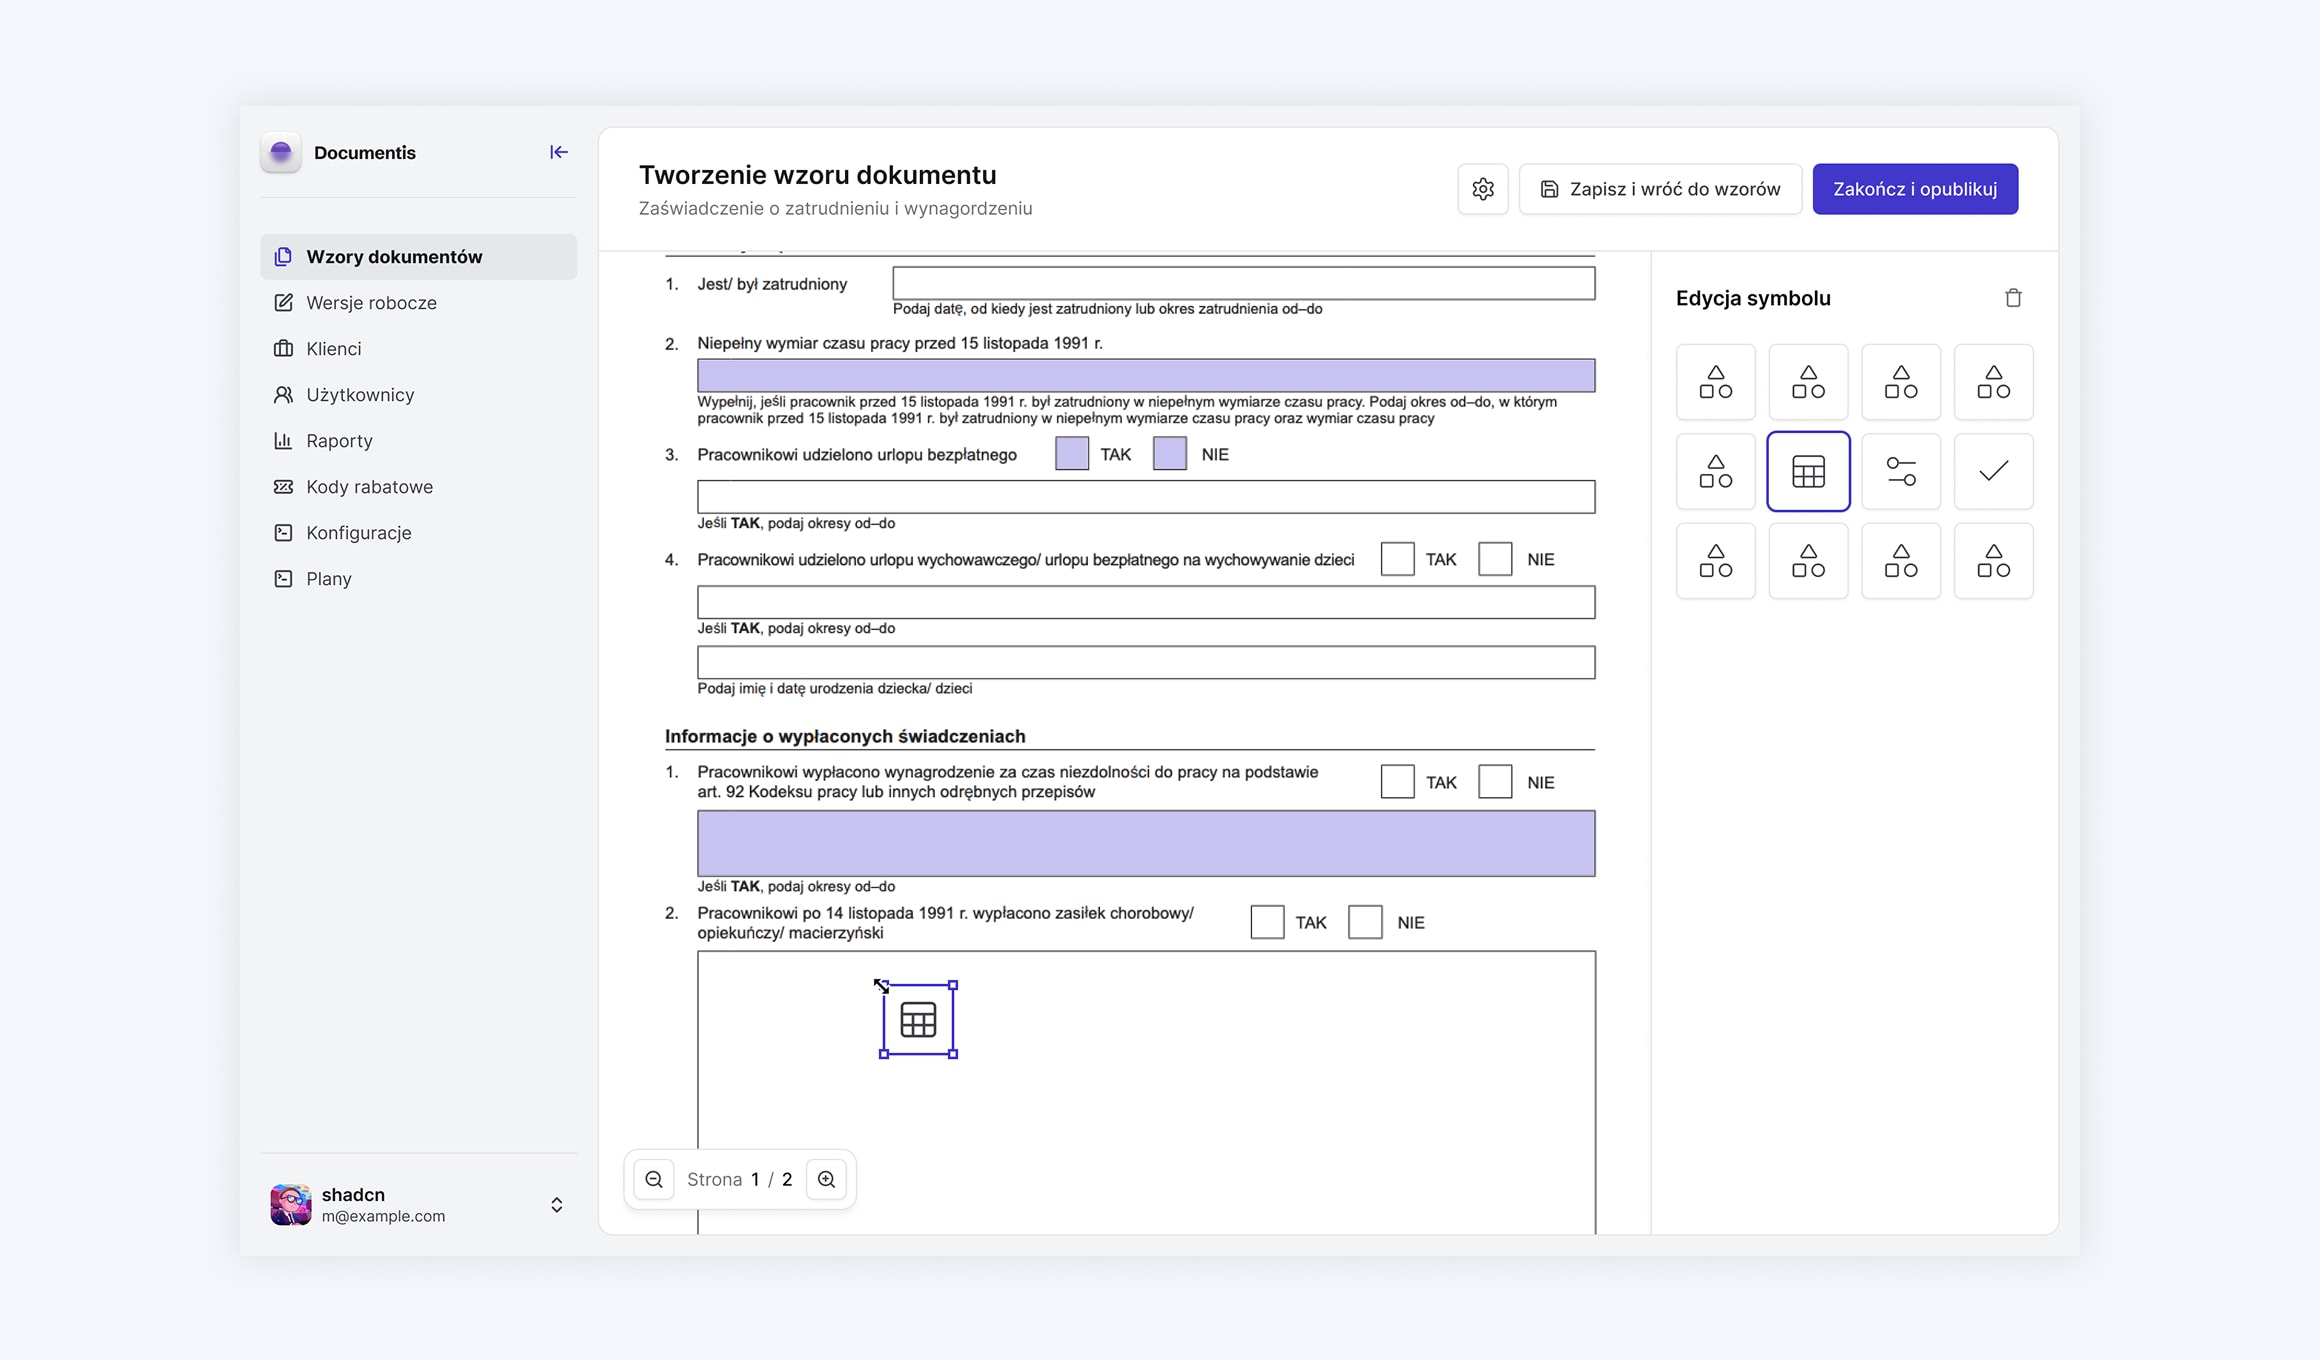Open Klienci section

coord(419,349)
